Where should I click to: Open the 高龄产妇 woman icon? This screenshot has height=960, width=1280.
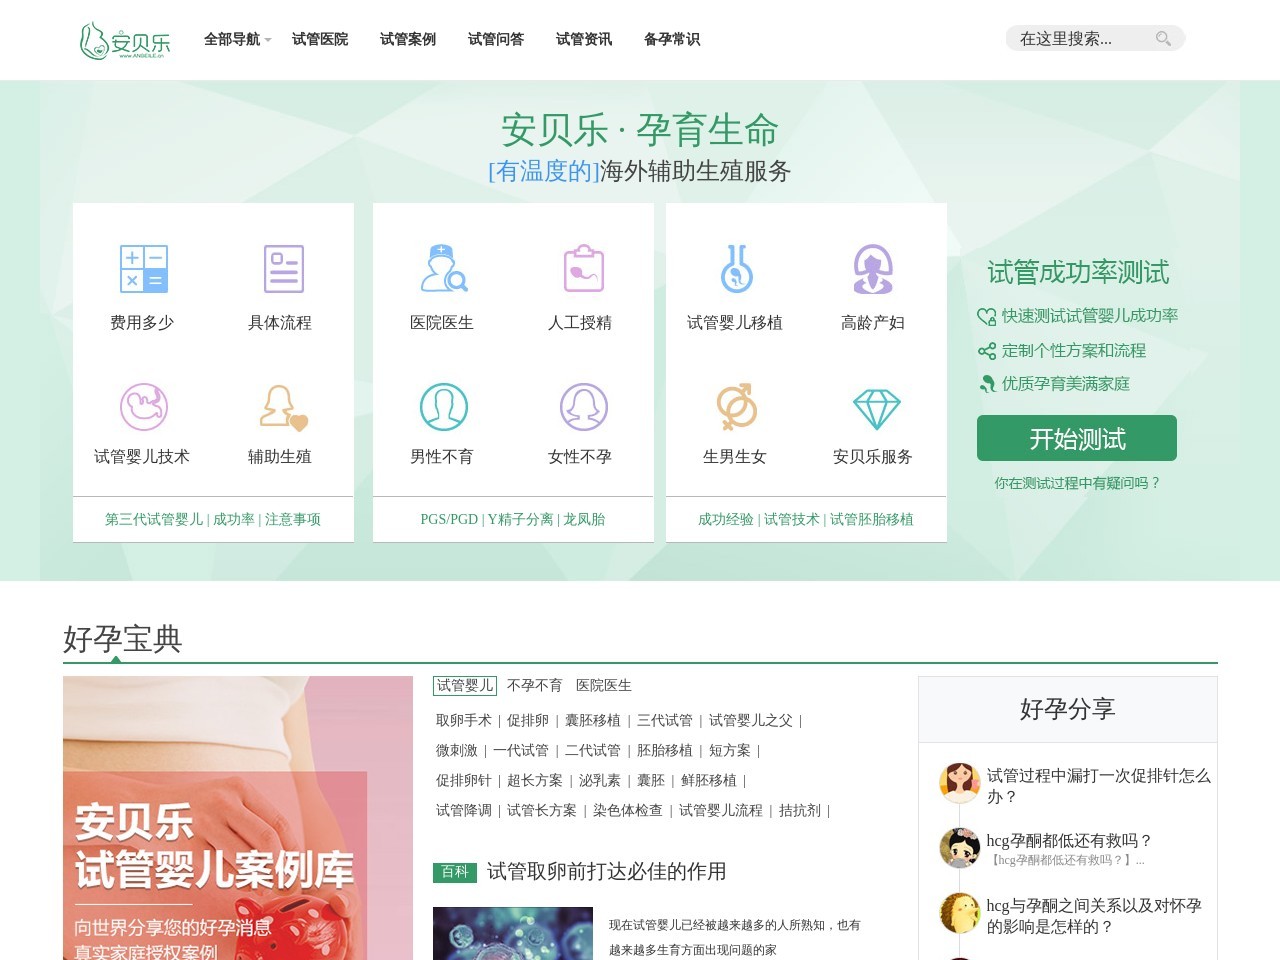pos(873,269)
